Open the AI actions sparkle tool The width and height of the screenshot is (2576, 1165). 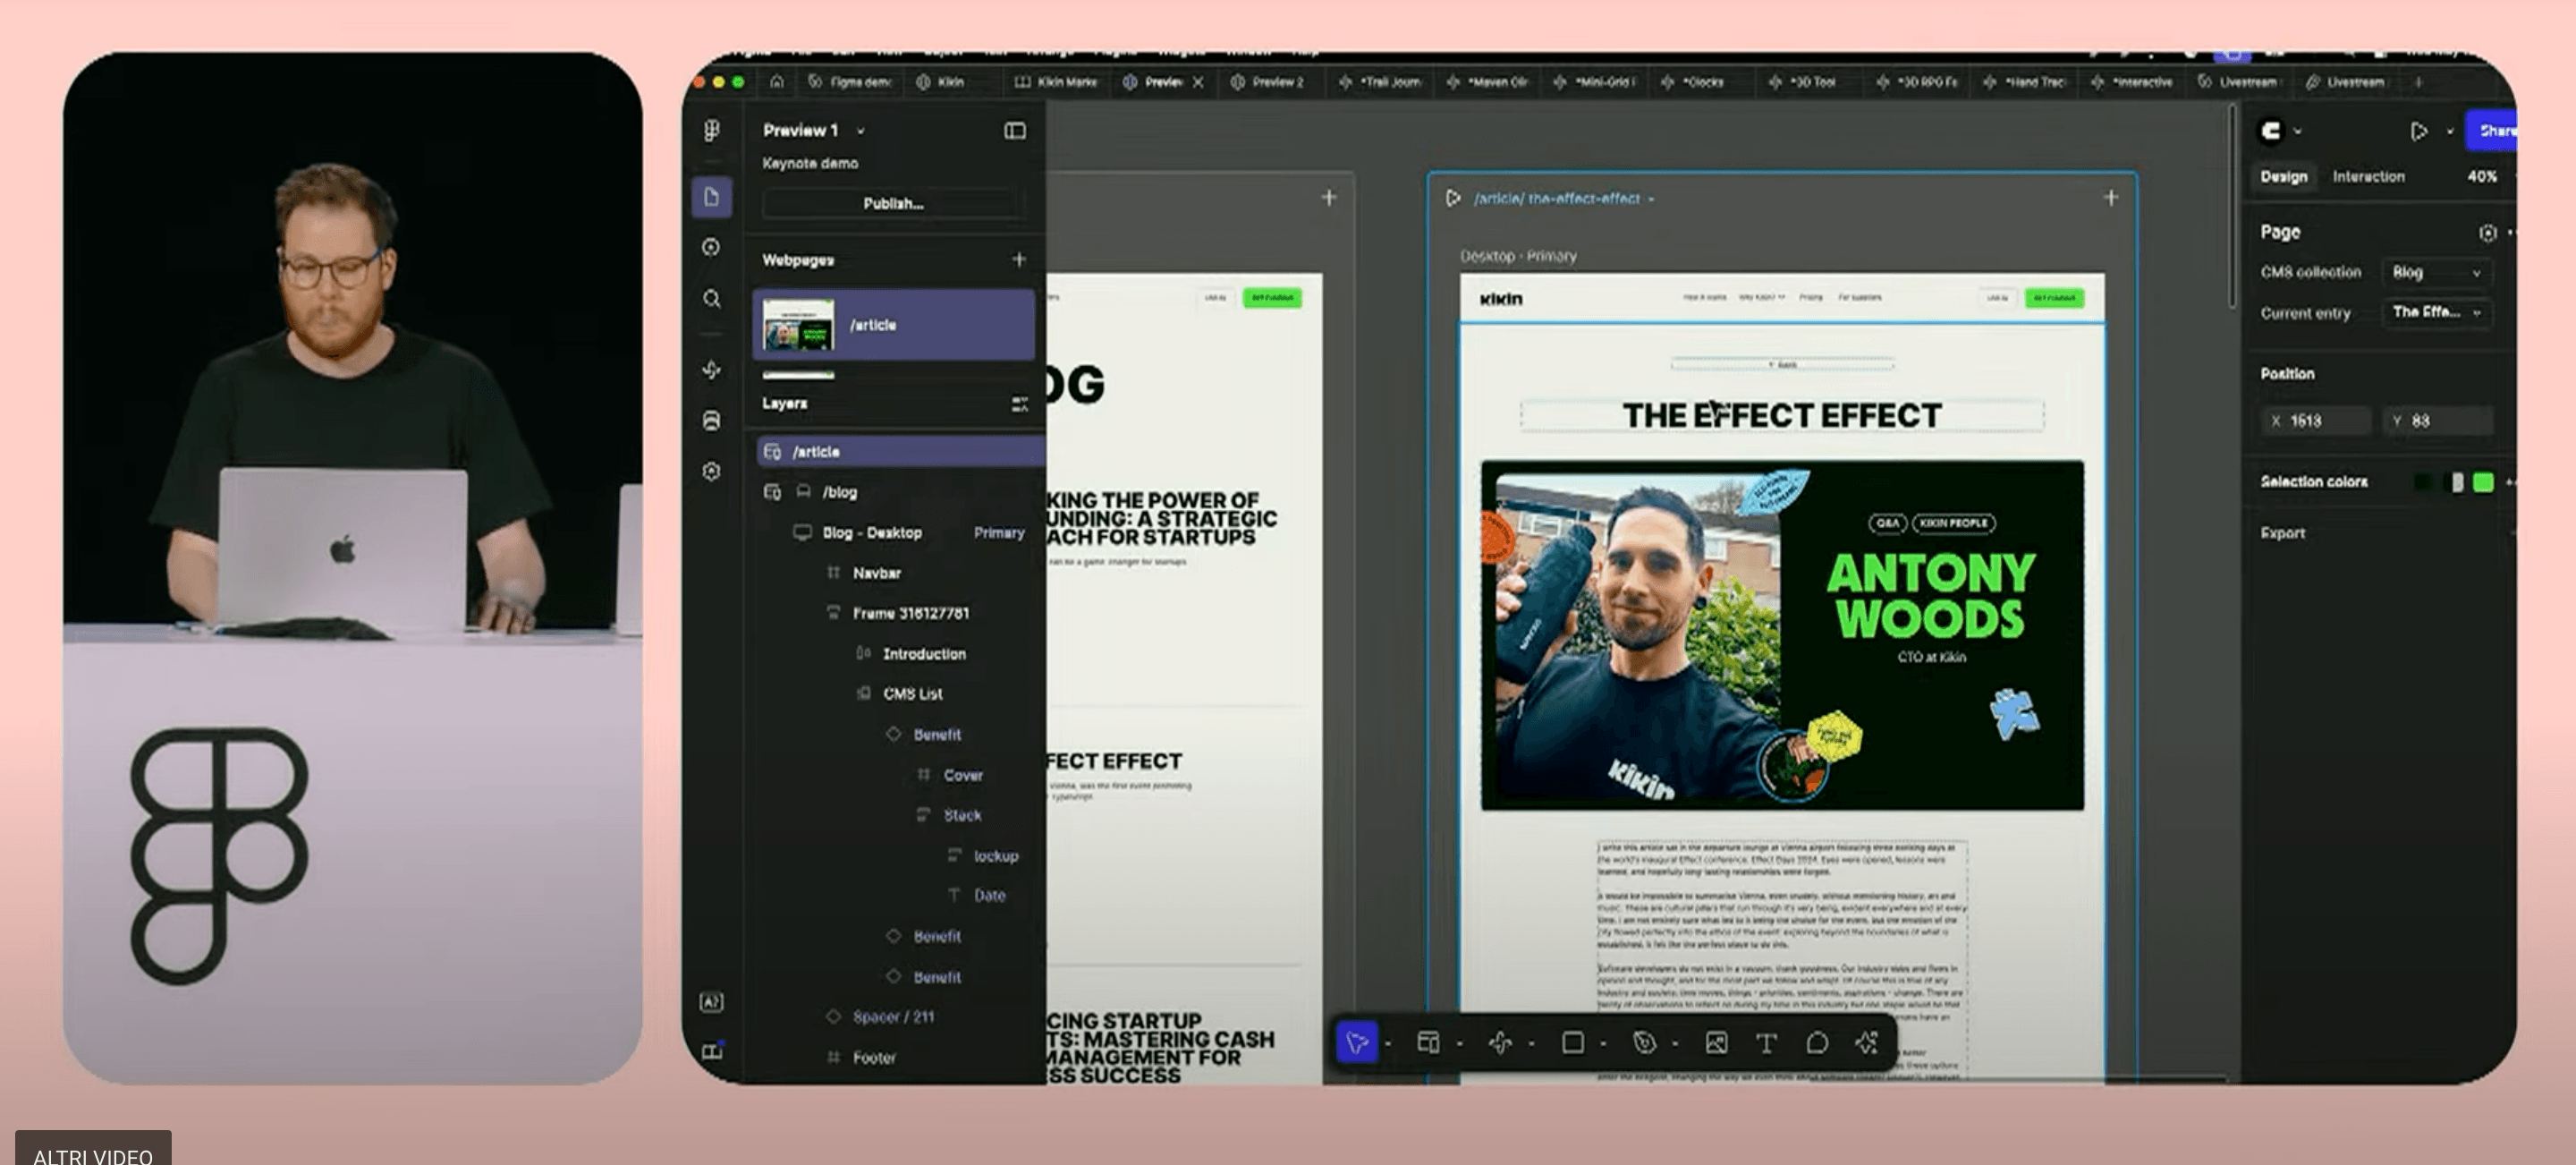pos(1867,1043)
